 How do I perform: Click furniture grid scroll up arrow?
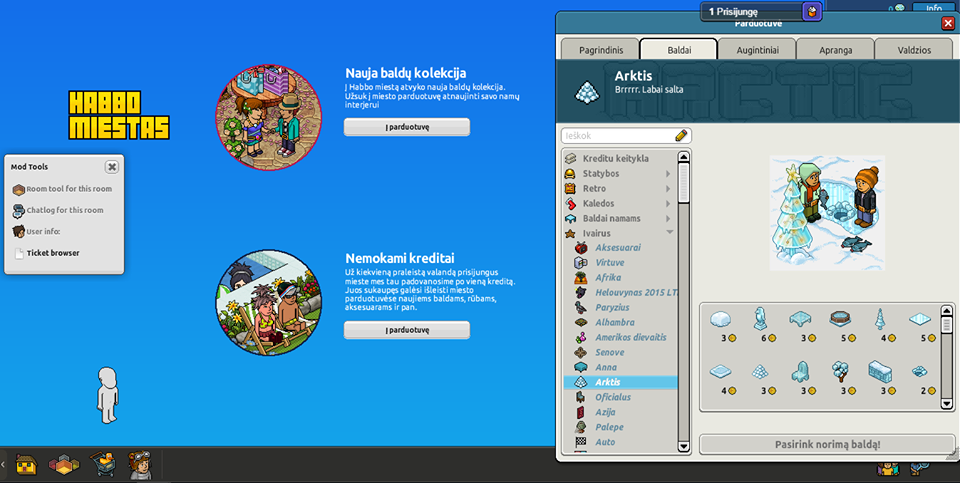947,310
